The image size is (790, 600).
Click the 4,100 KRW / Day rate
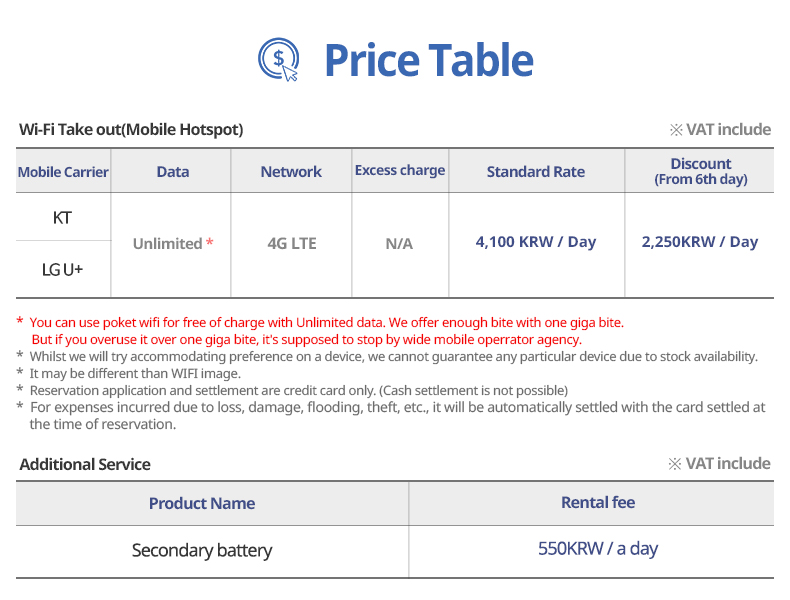tap(536, 242)
